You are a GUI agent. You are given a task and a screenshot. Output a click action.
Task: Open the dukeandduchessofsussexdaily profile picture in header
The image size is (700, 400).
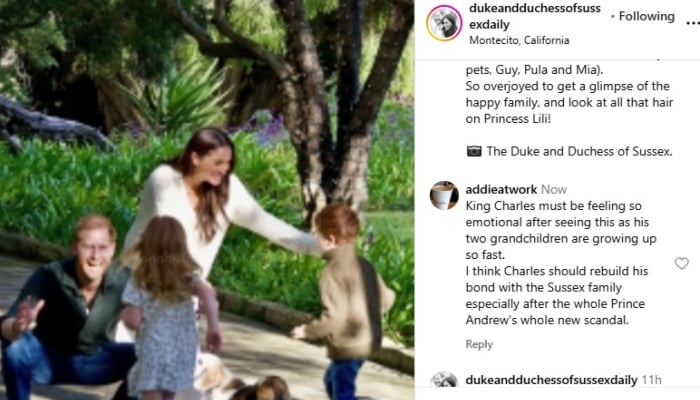pyautogui.click(x=444, y=23)
